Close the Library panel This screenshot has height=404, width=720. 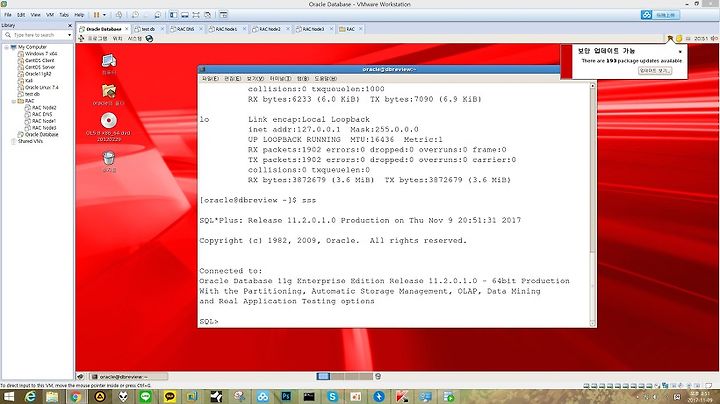[70, 26]
